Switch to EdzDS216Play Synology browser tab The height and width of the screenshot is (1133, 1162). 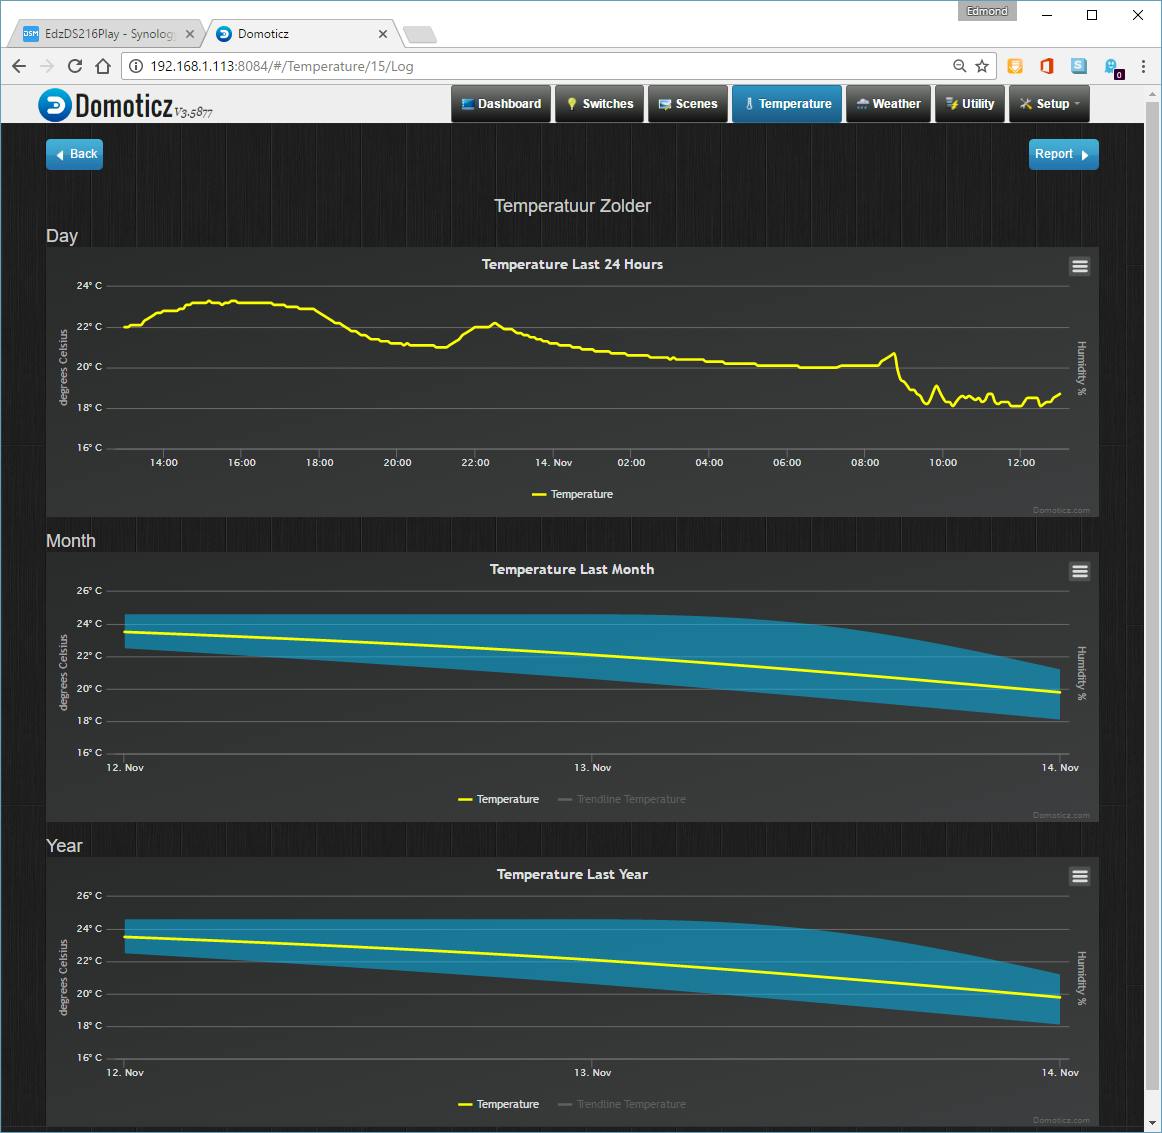click(108, 34)
